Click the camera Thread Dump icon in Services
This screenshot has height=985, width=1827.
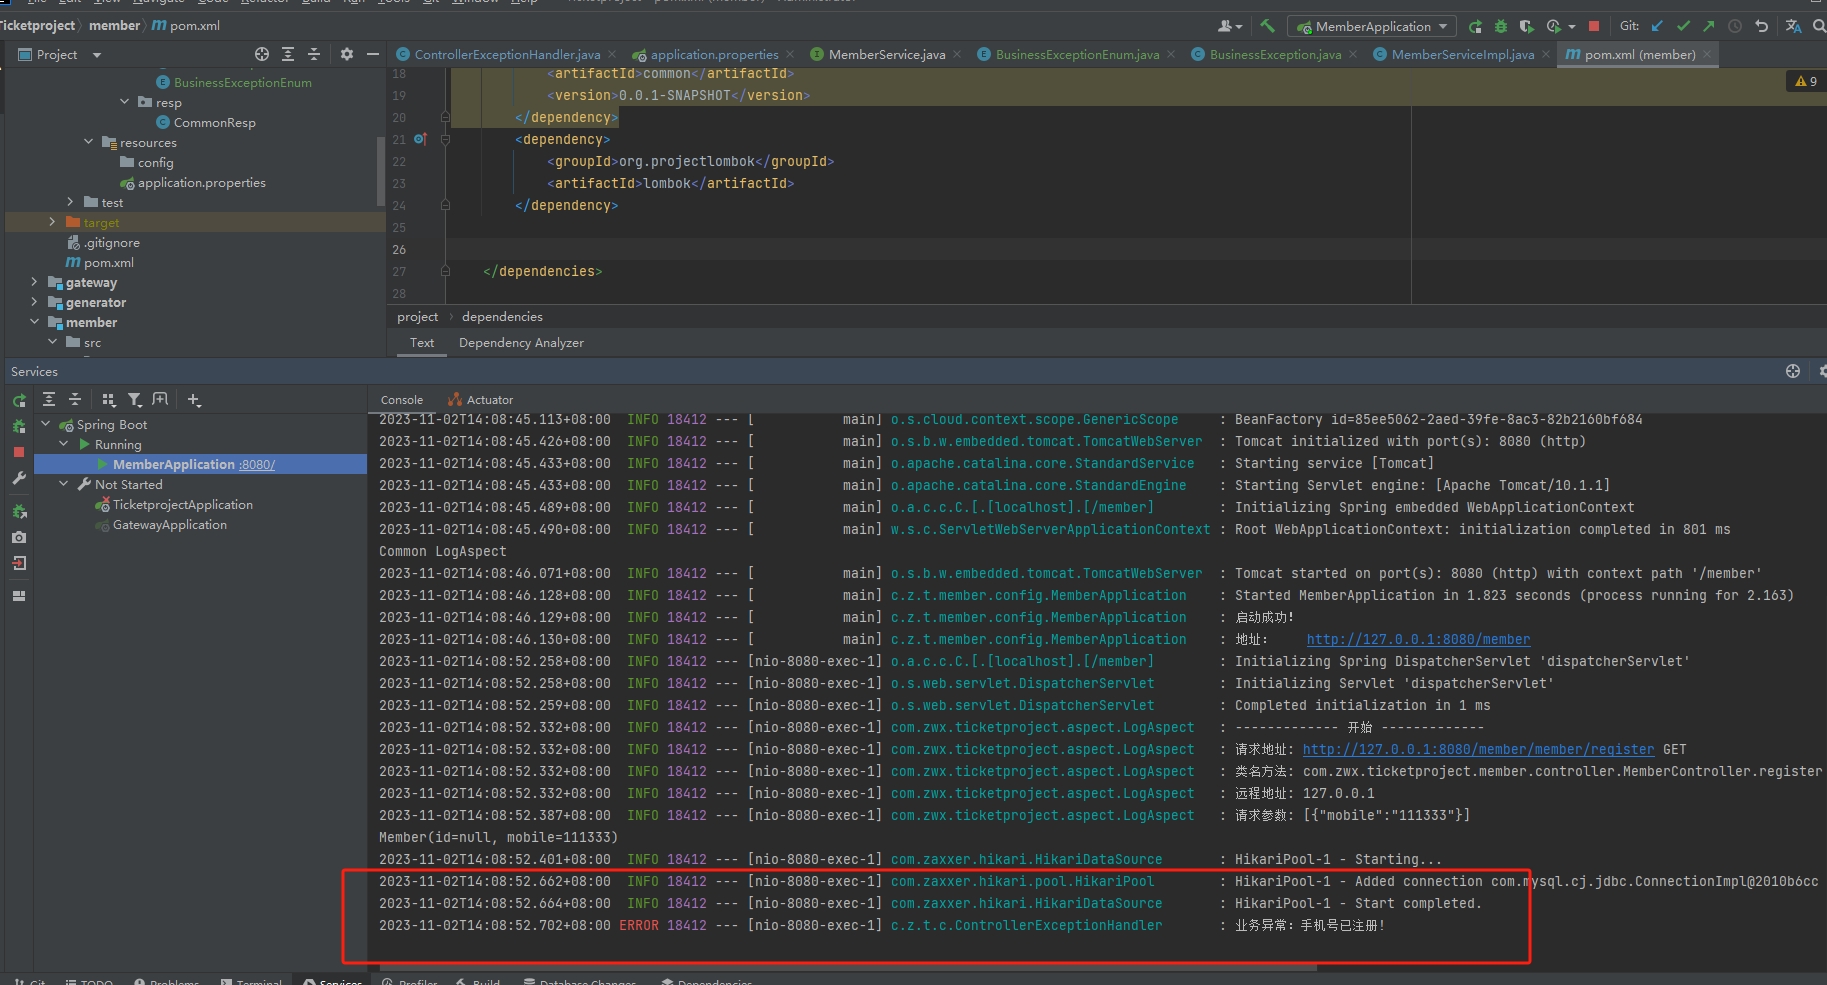[x=19, y=537]
